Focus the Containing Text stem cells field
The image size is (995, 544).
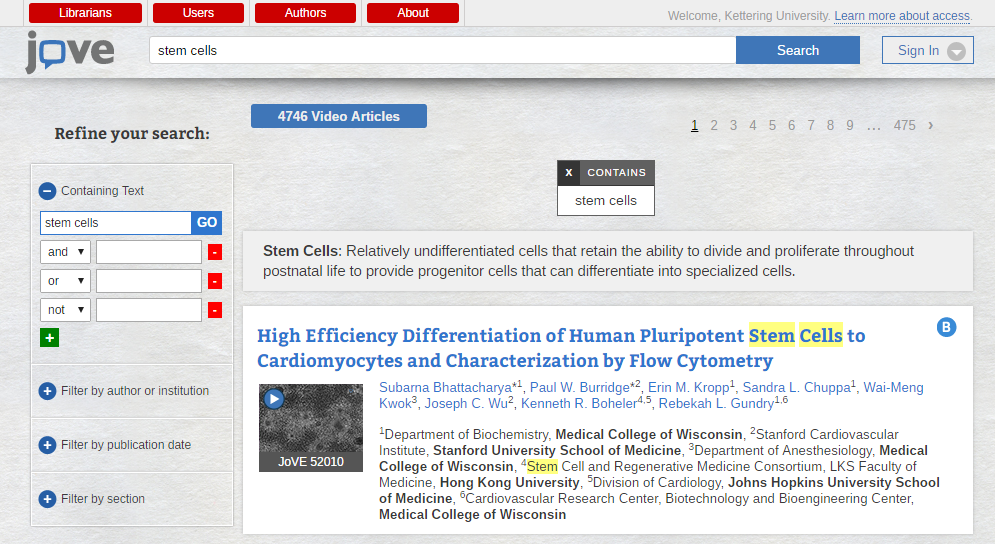115,223
